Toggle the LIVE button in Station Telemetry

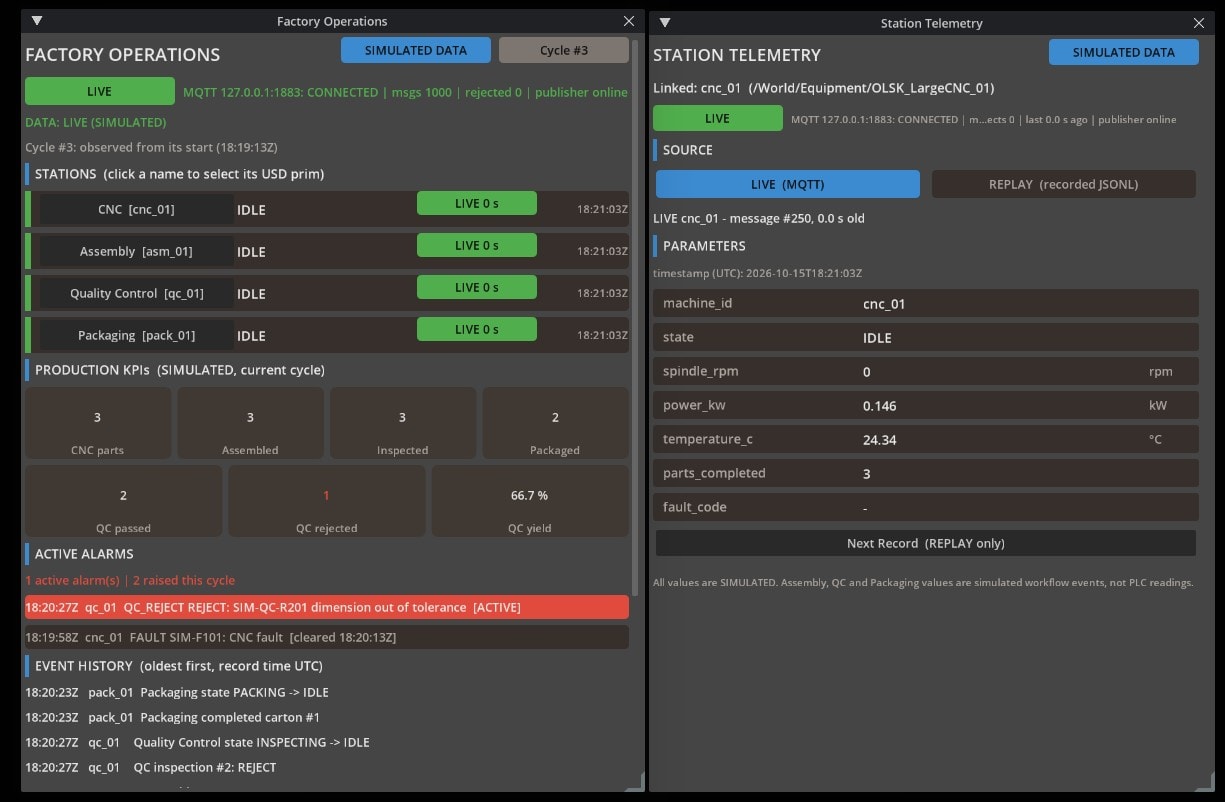(718, 118)
